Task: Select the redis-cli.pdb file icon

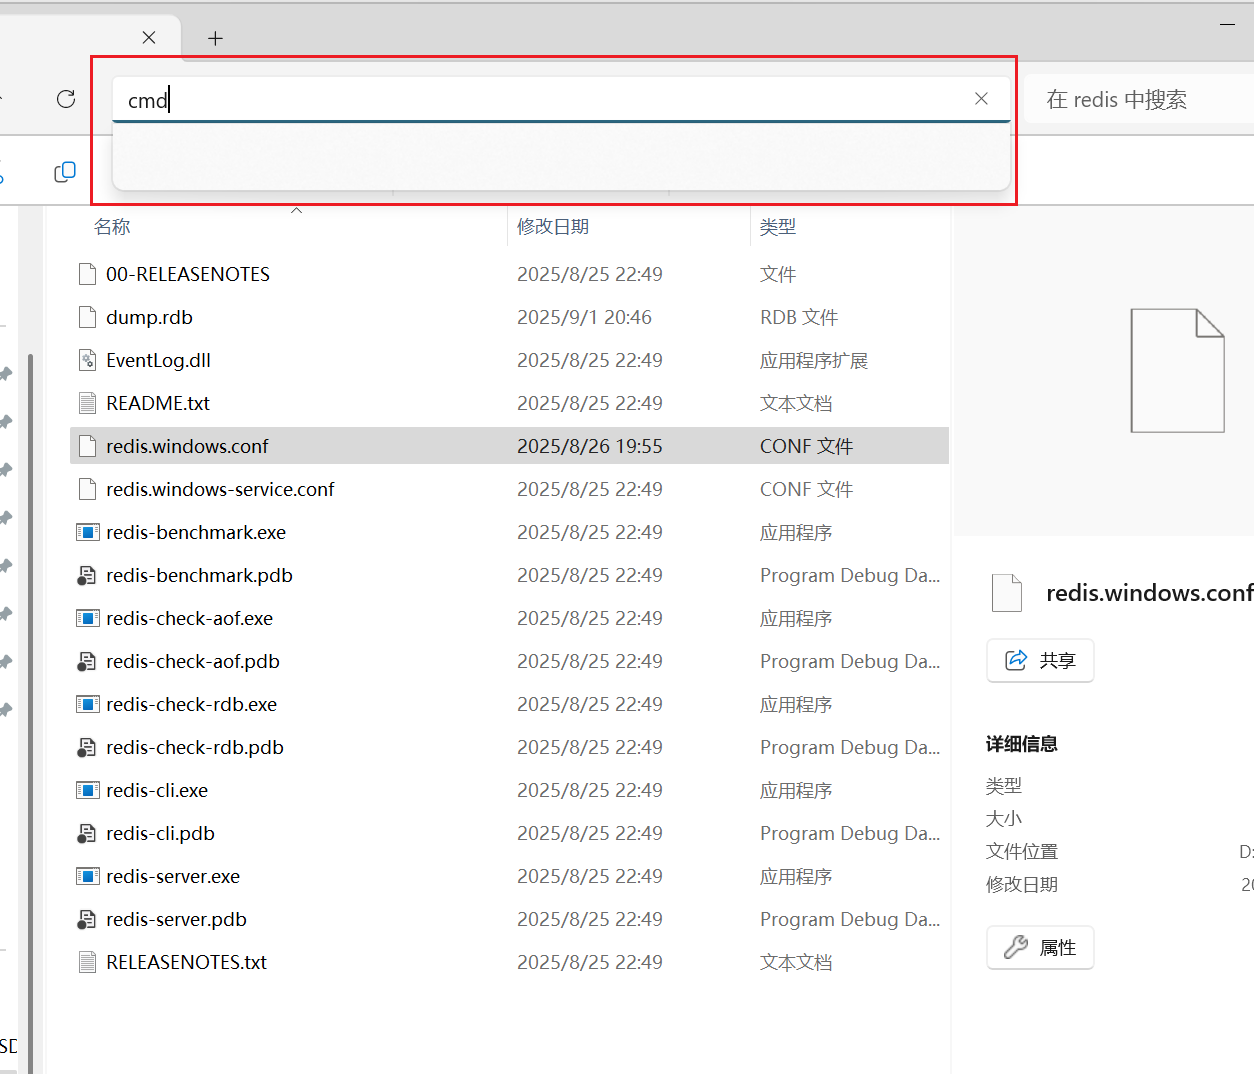Action: click(88, 833)
